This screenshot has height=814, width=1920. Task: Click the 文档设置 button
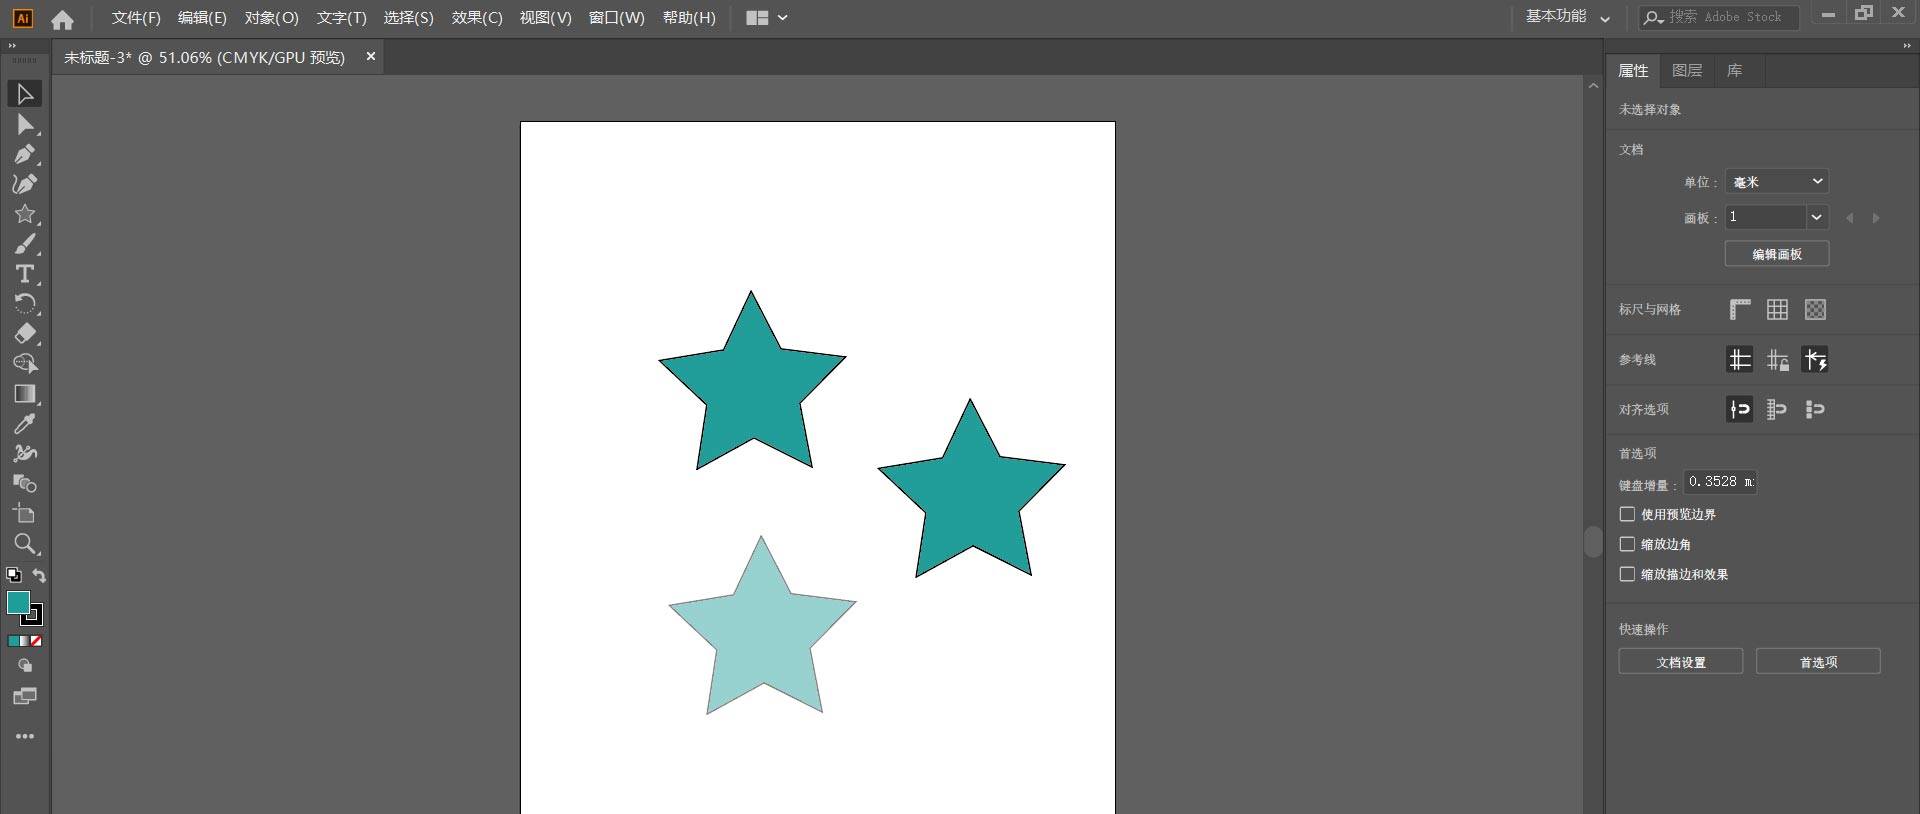1680,662
